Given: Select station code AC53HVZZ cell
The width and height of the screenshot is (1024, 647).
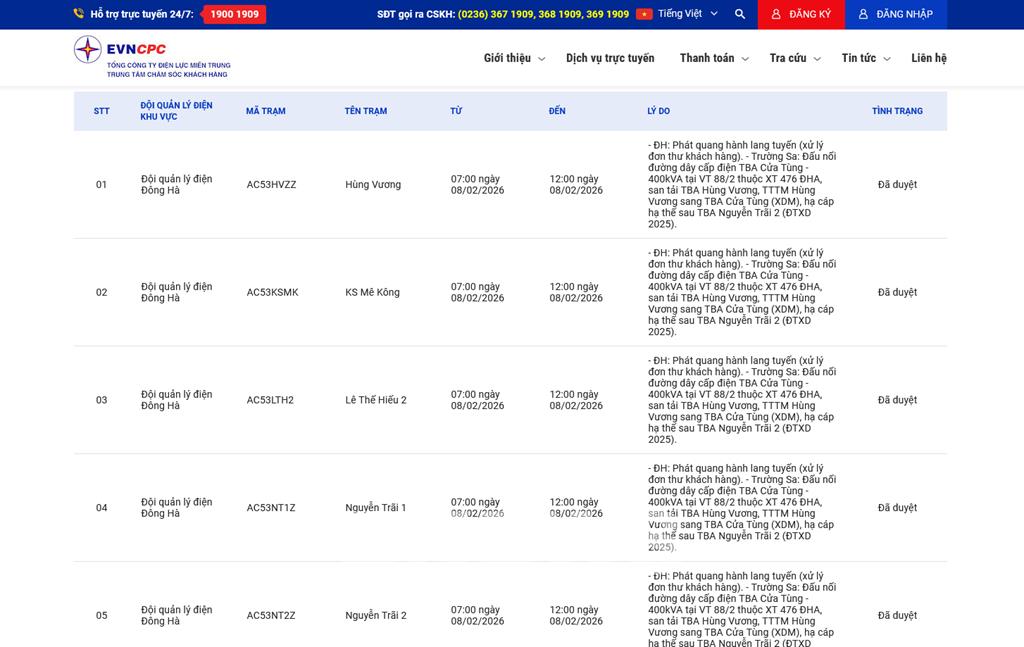Looking at the screenshot, I should pos(271,185).
